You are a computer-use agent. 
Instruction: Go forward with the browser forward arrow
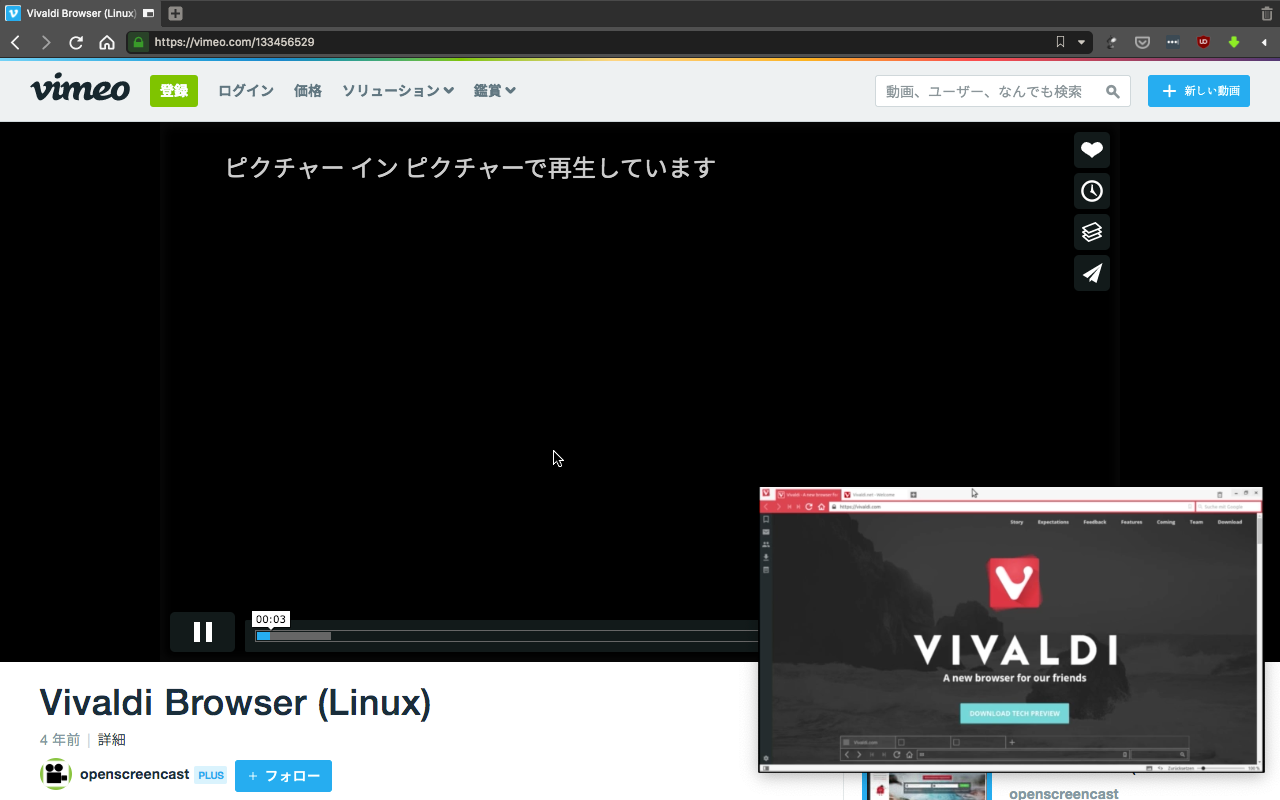point(45,43)
